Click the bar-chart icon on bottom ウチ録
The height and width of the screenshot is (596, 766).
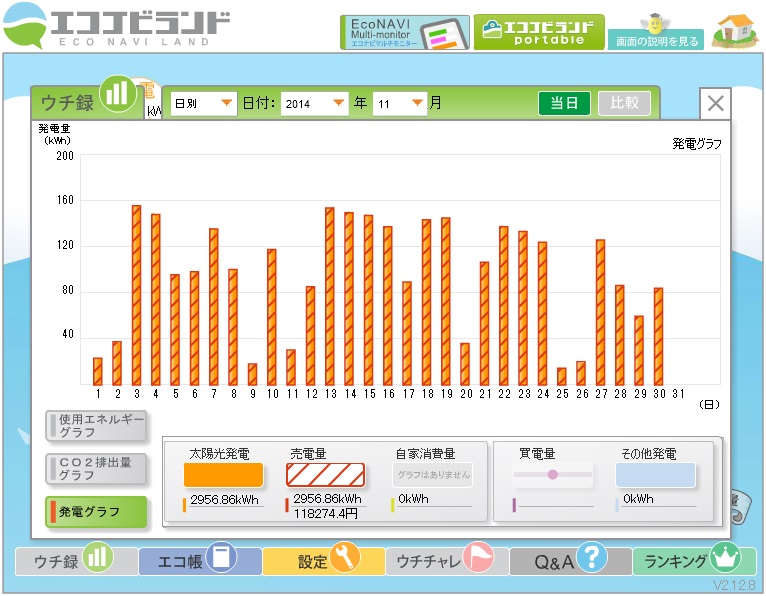(x=98, y=556)
